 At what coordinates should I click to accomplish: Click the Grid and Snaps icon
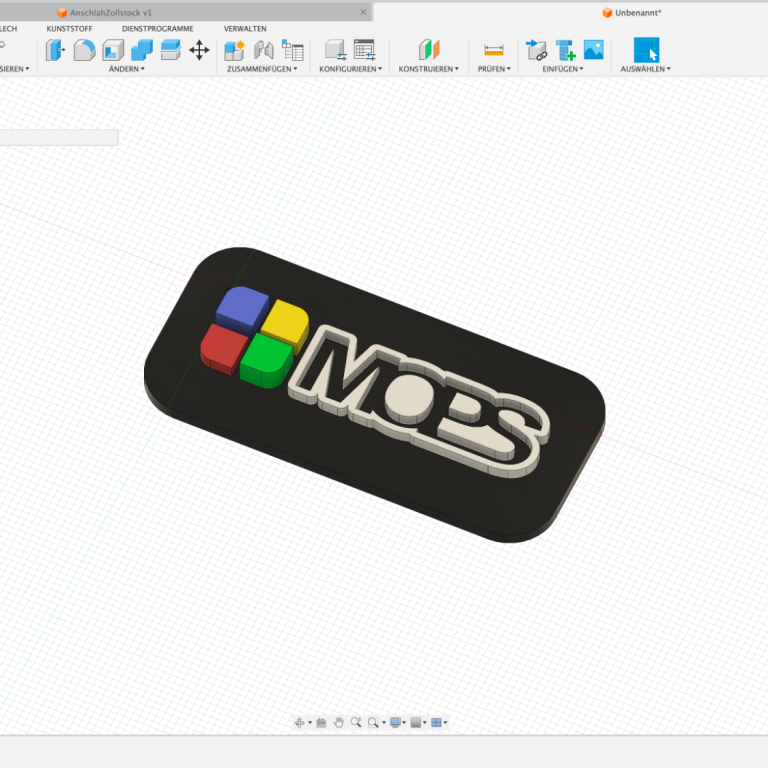point(416,722)
